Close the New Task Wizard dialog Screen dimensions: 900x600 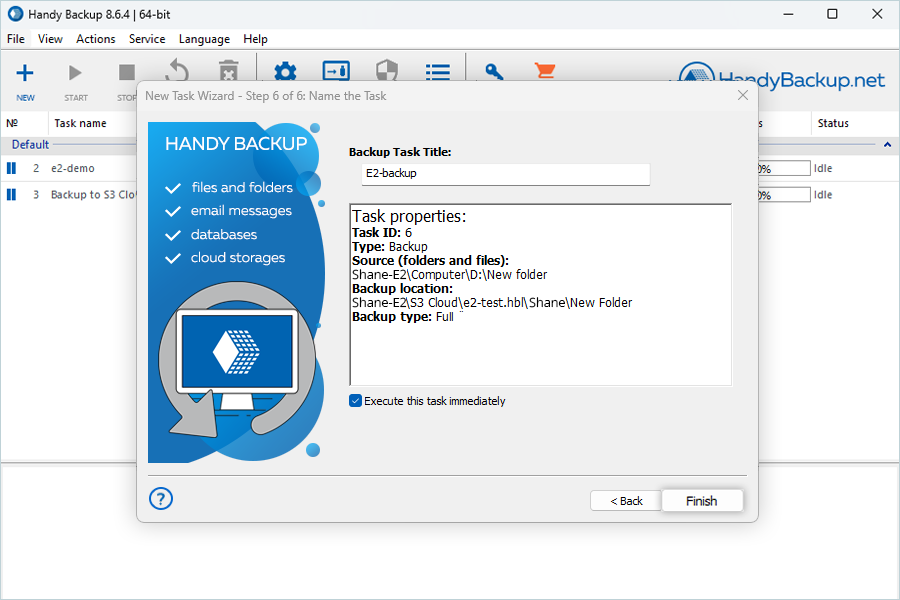[x=743, y=95]
